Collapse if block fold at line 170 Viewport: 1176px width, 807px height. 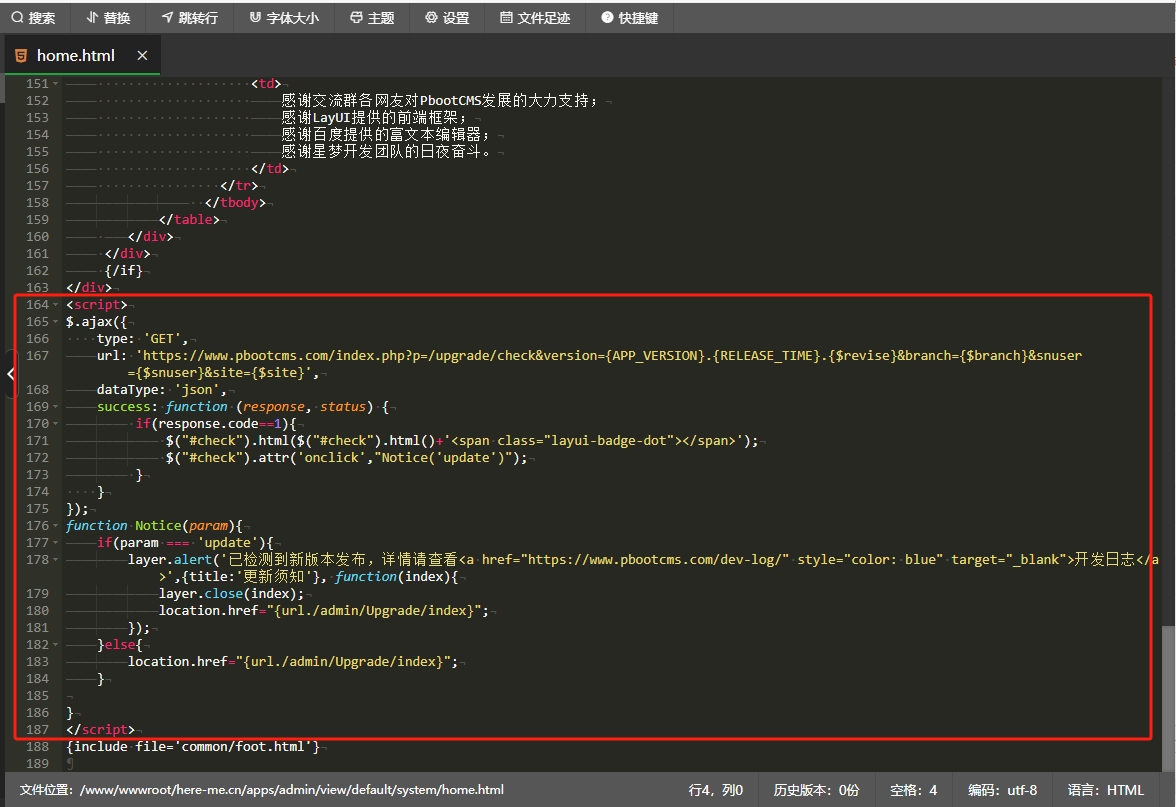tap(56, 424)
